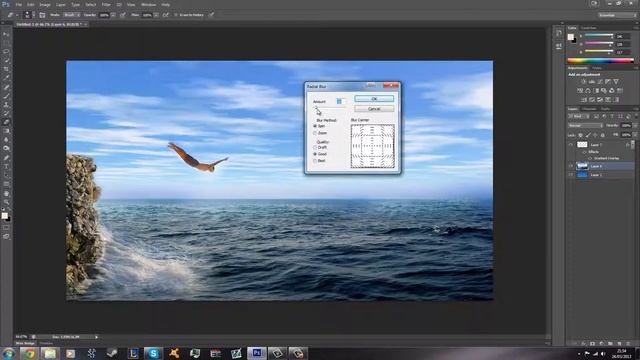Open Opacity slider arrow in options bar
This screenshot has height=360, width=640.
pos(113,15)
